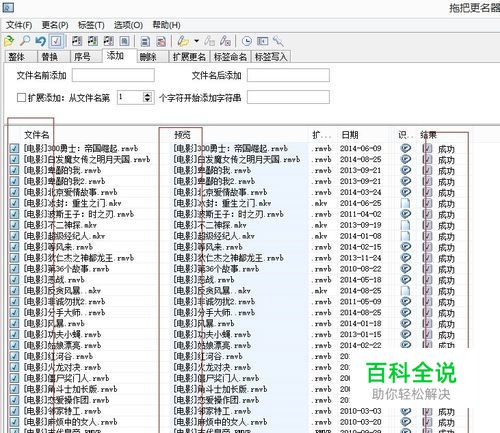Viewport: 500px width, 433px height.
Task: Uncheck the 卑鄙的我2.rmvb file checkbox
Action: (x=14, y=181)
